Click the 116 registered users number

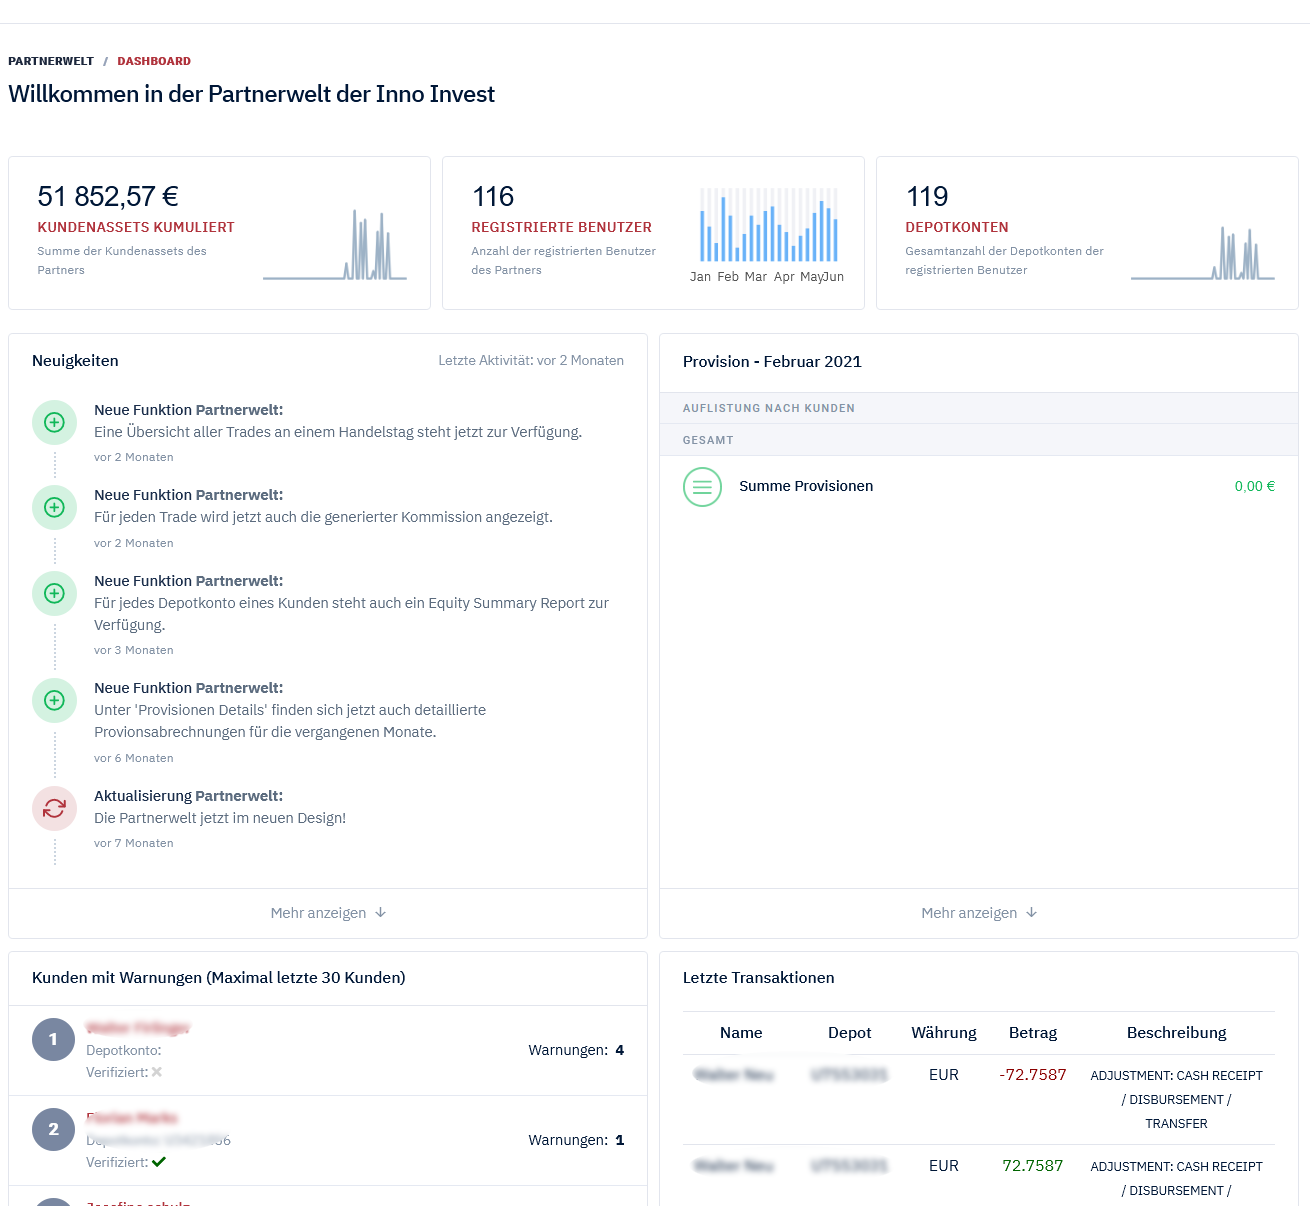point(493,196)
